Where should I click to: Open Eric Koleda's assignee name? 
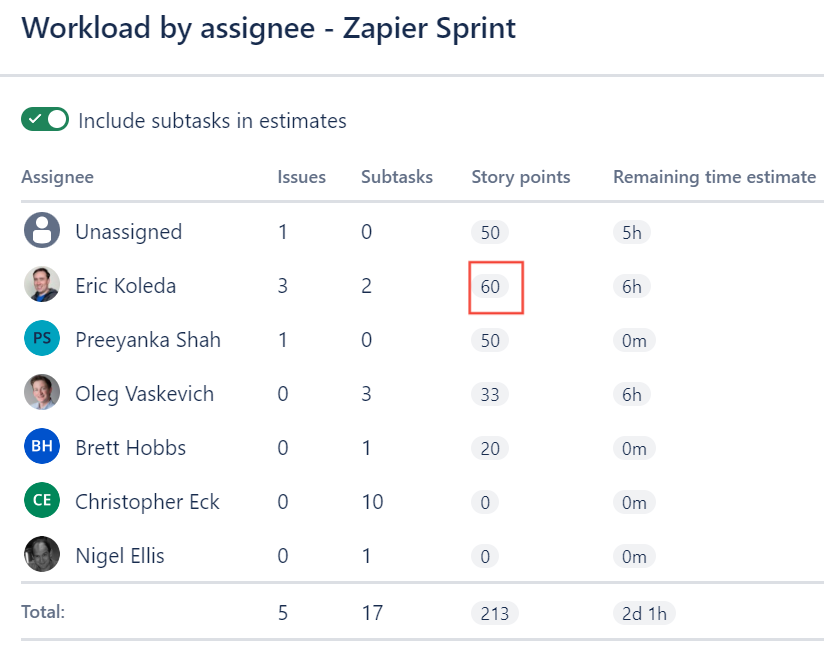tap(125, 286)
